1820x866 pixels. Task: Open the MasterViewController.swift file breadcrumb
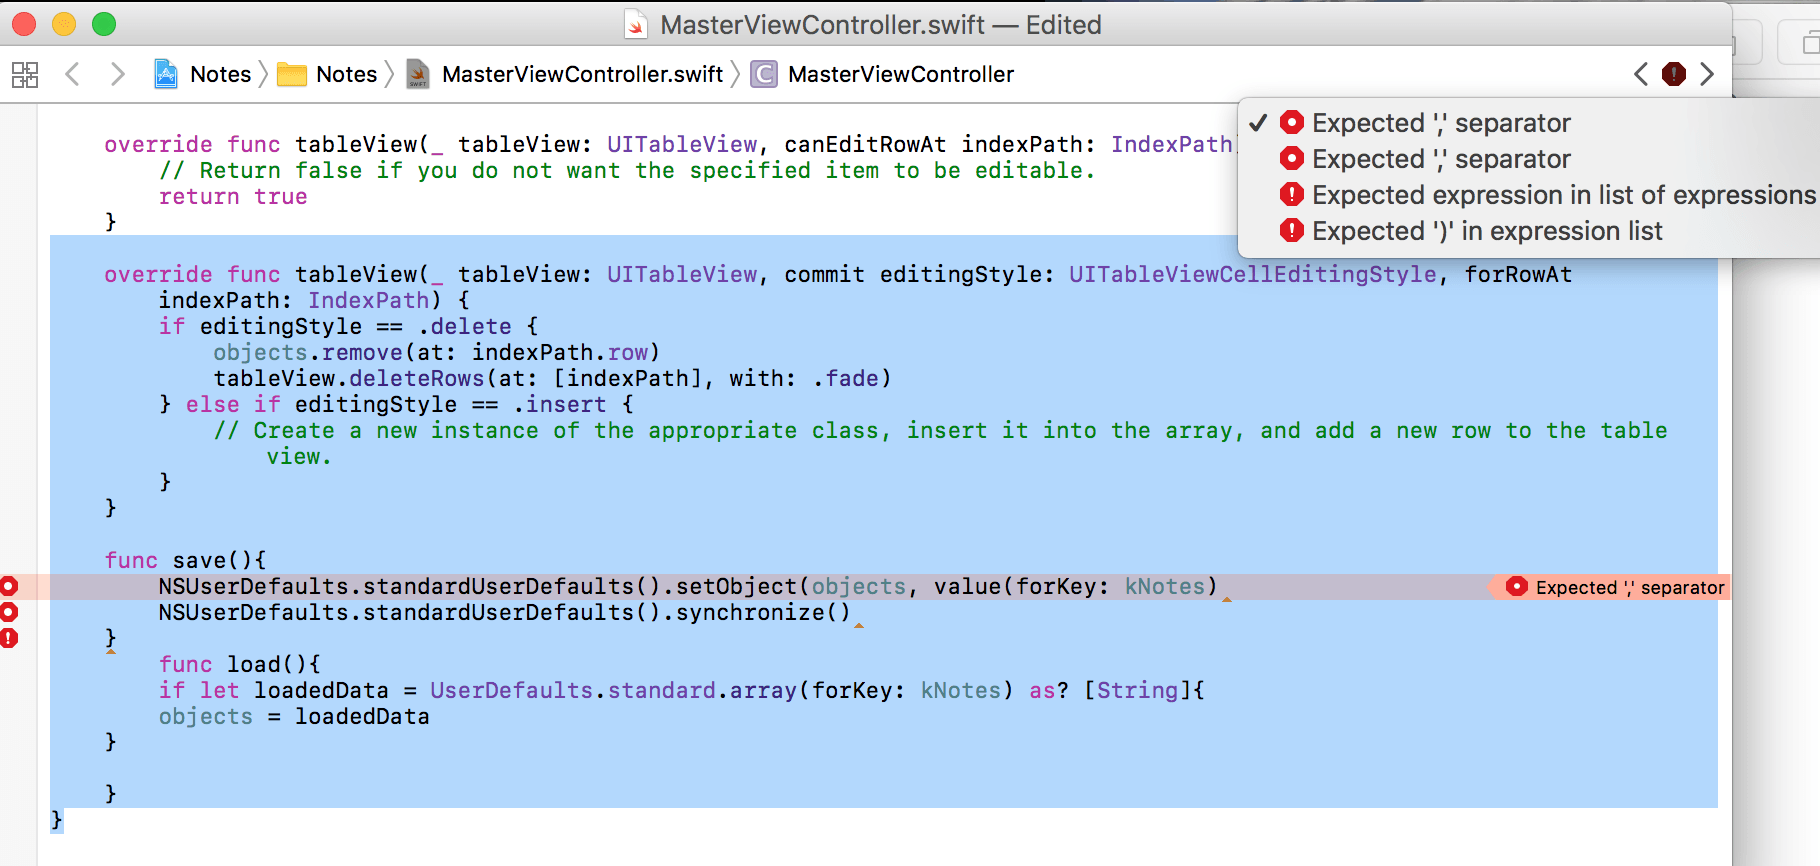pos(581,74)
